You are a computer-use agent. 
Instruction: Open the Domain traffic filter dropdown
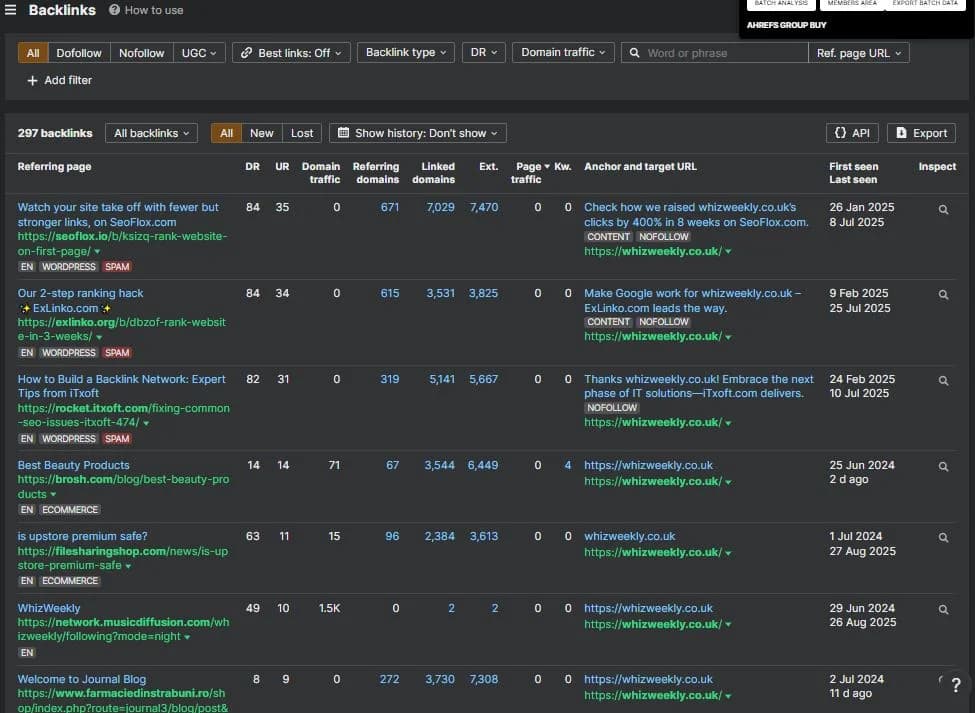click(563, 52)
